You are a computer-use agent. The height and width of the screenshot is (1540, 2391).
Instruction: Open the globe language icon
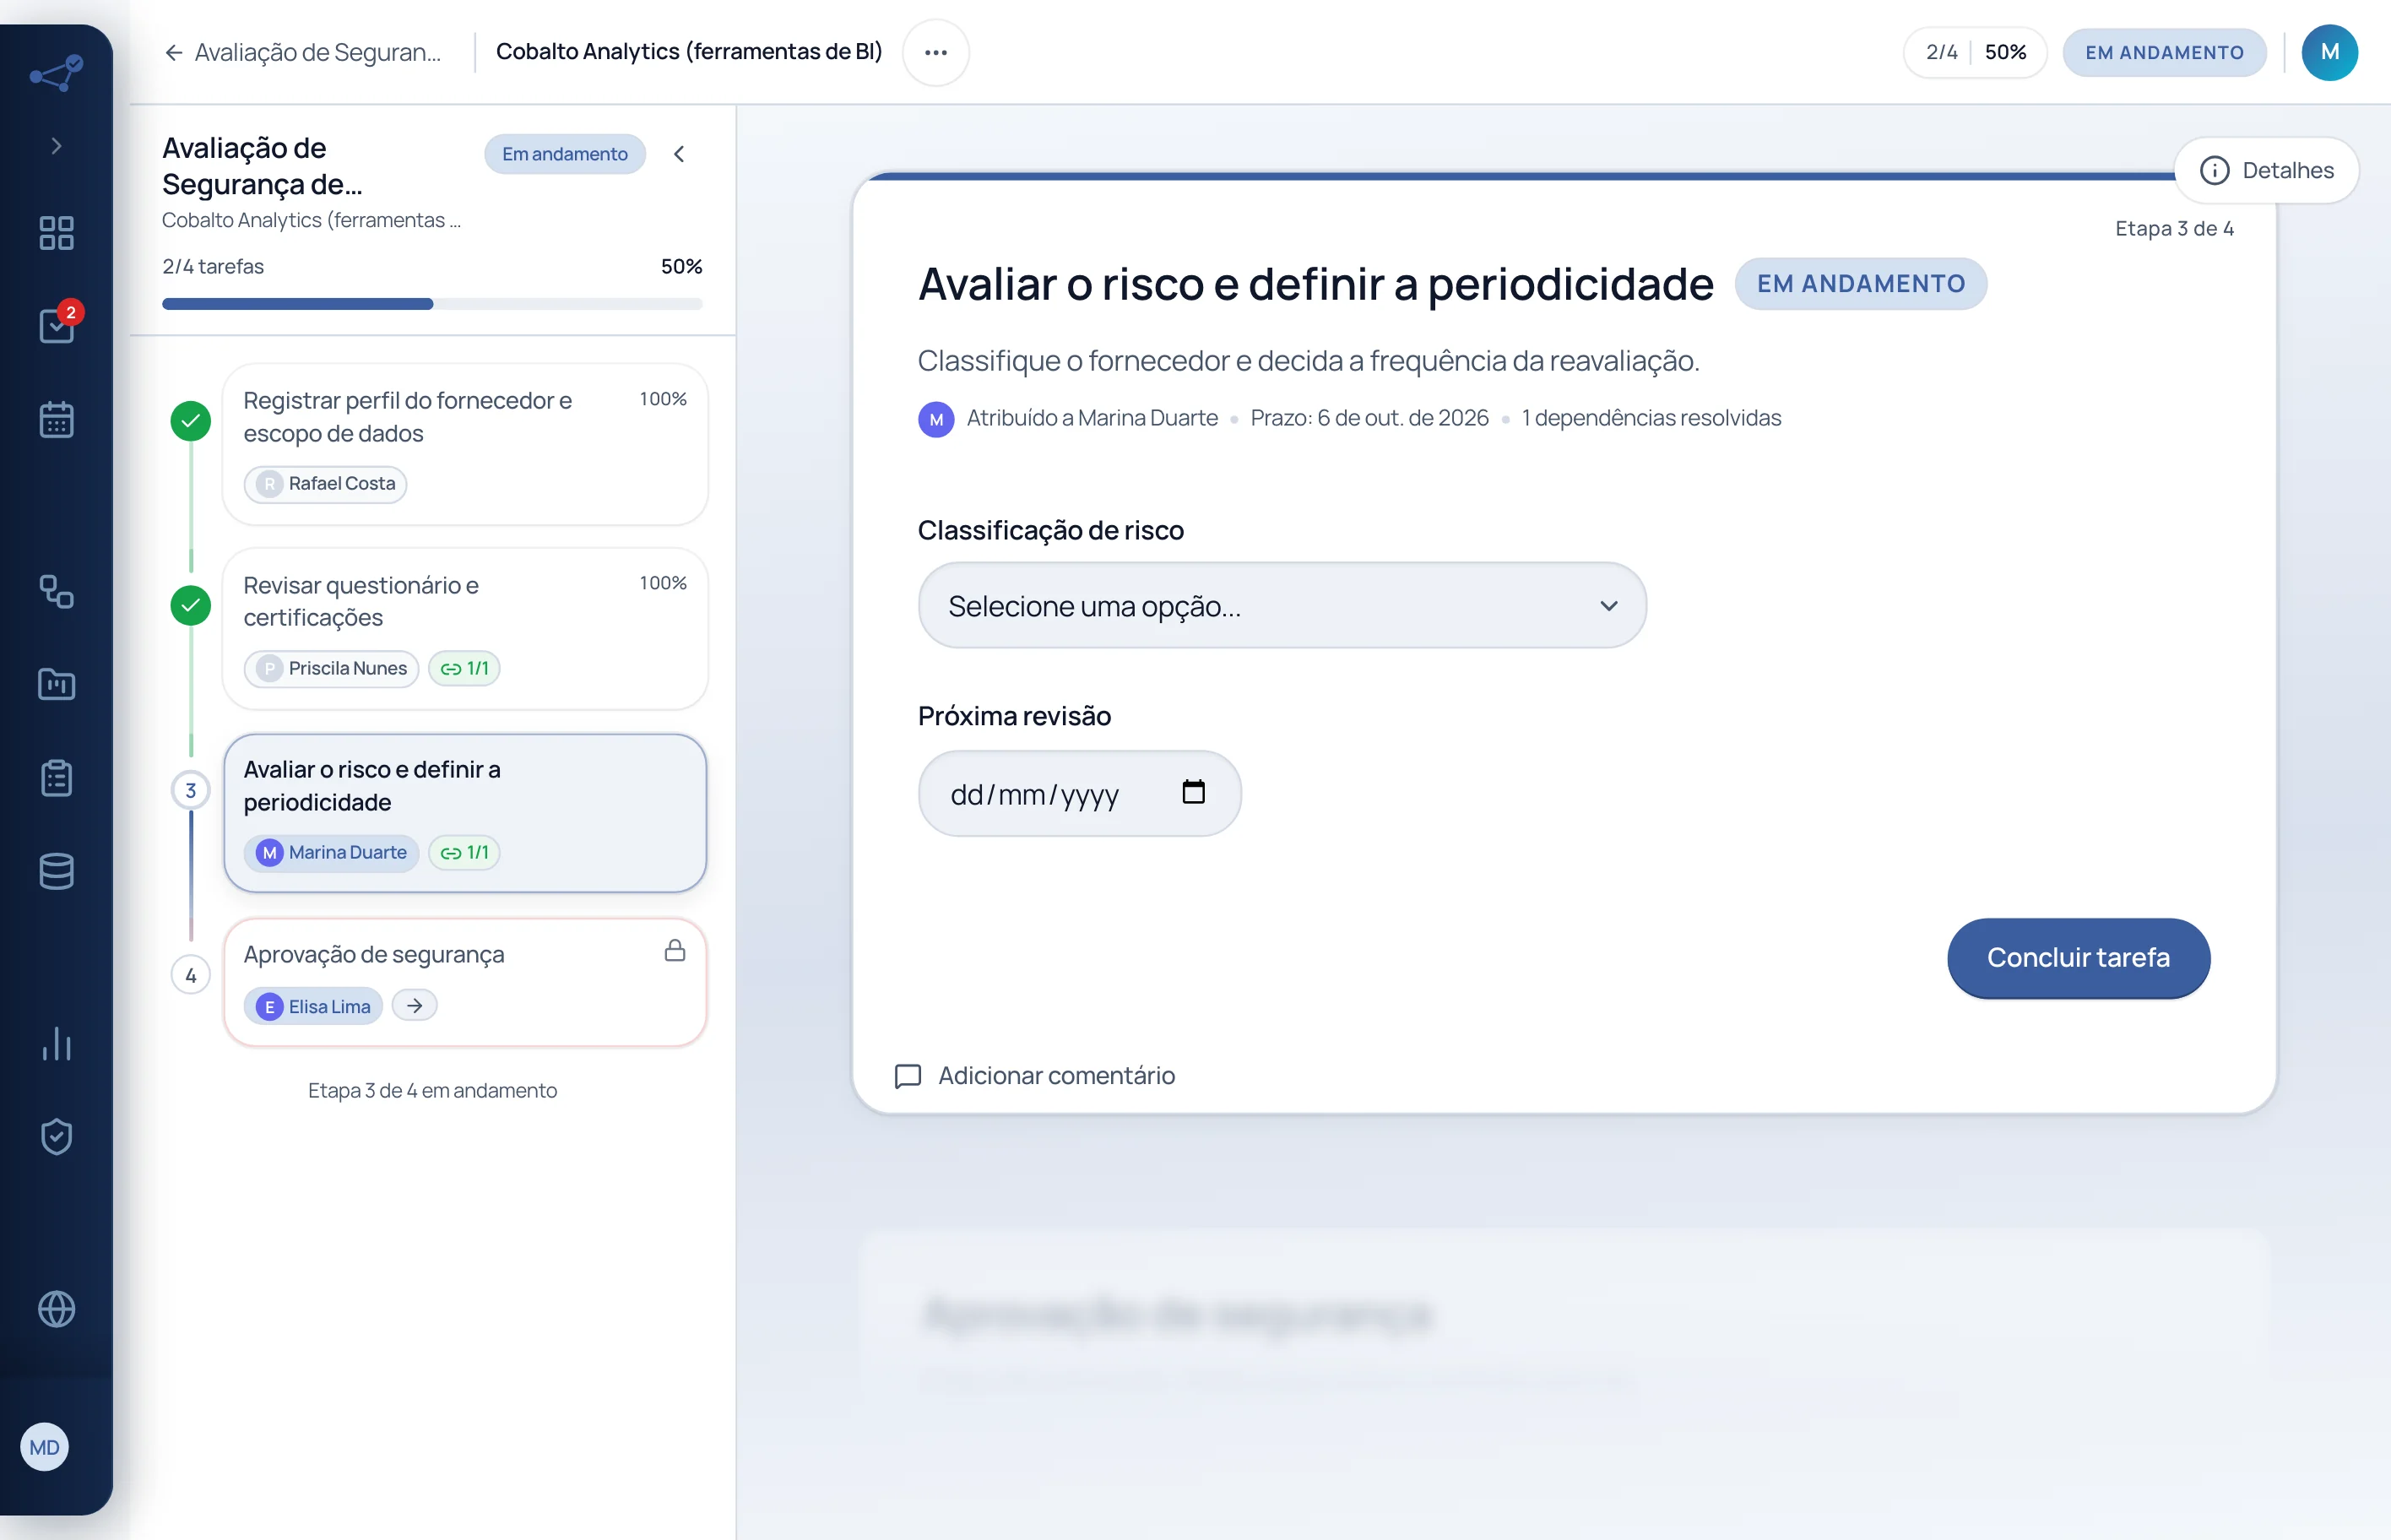click(x=56, y=1309)
